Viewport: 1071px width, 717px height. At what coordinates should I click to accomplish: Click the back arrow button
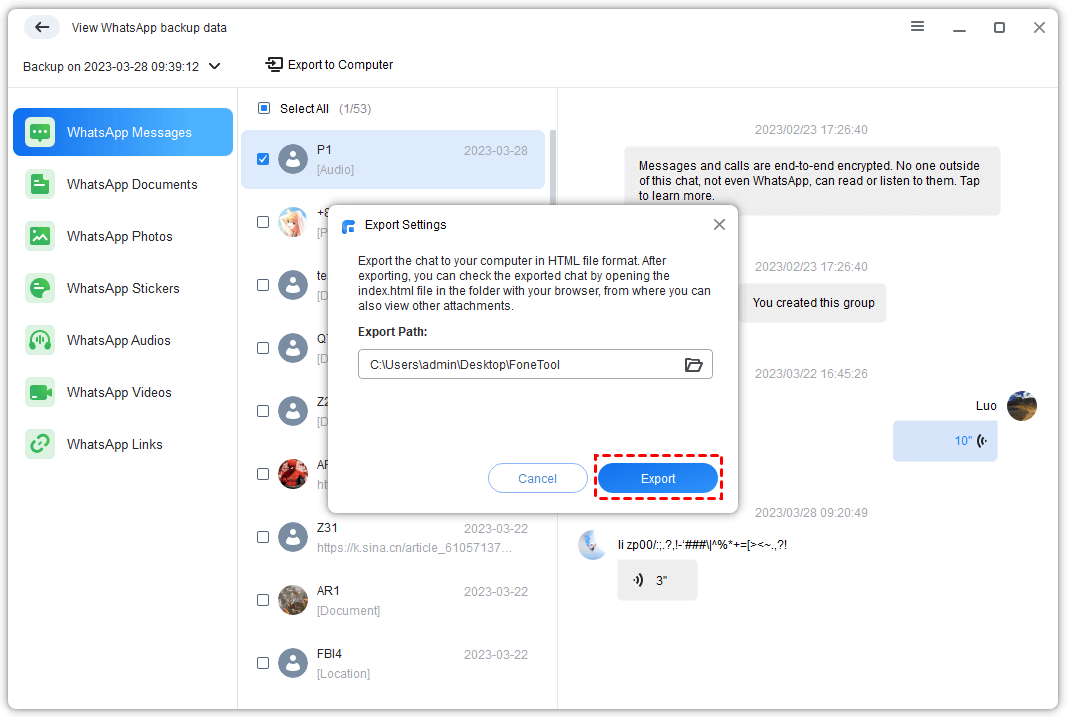point(42,27)
